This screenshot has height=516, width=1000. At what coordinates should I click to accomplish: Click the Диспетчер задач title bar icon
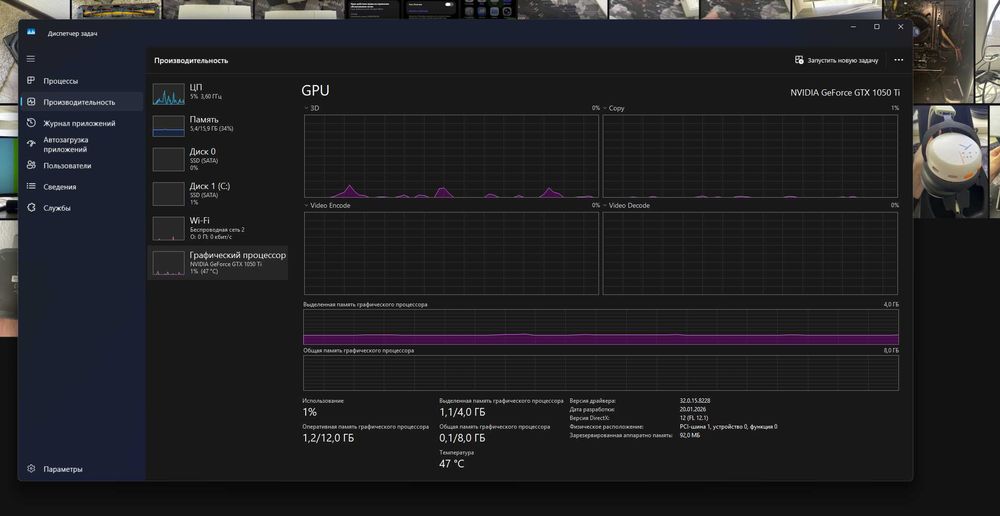31,33
